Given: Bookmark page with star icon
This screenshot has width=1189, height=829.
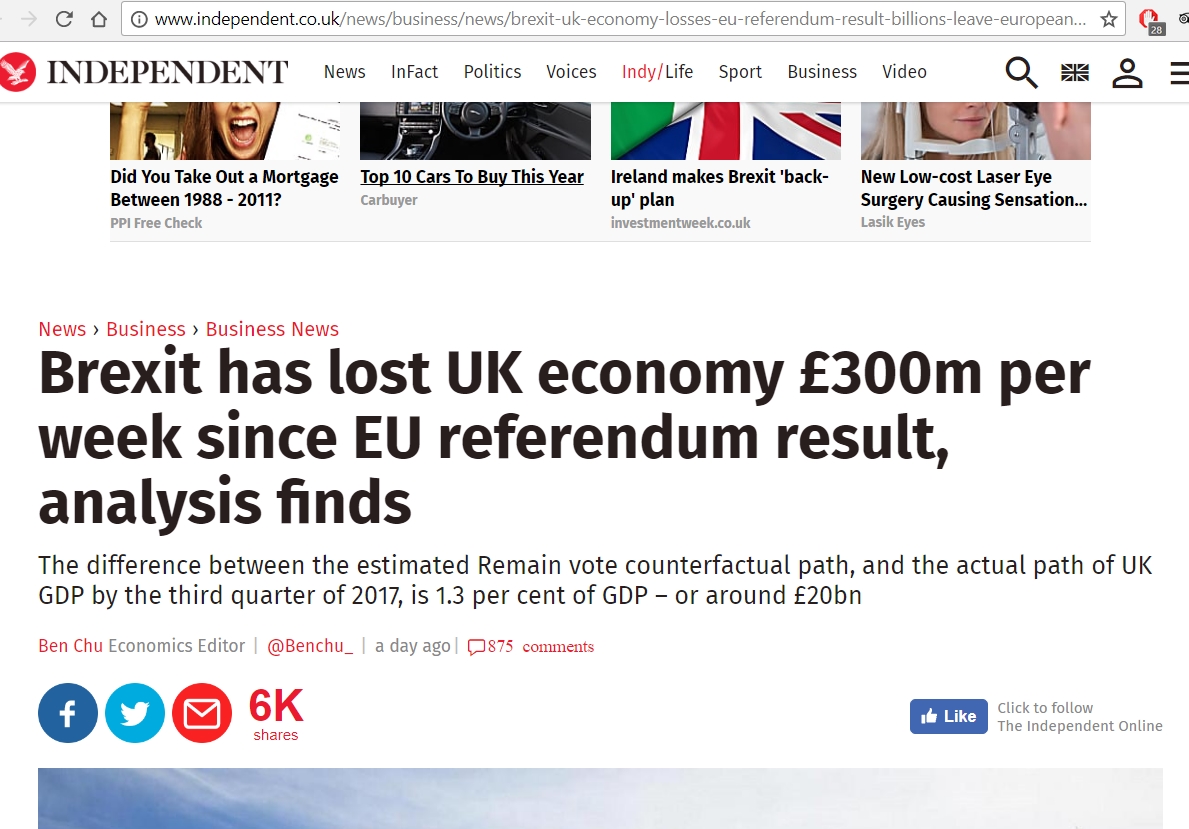Looking at the screenshot, I should (x=1109, y=19).
